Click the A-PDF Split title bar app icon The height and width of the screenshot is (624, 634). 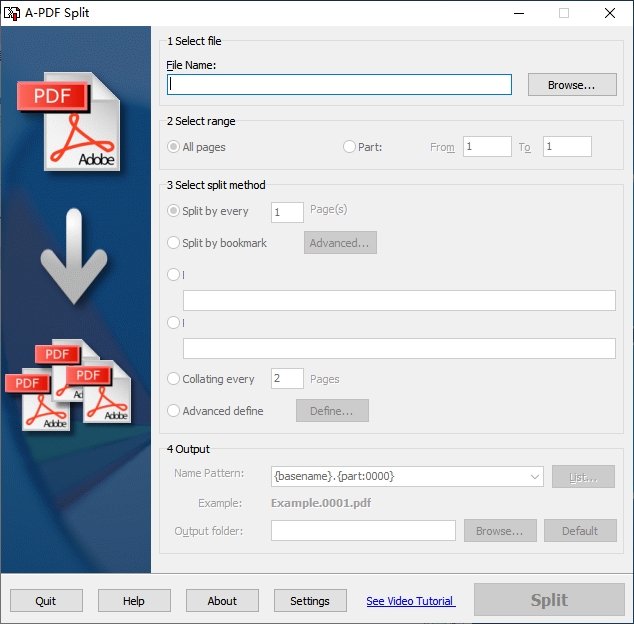click(x=12, y=13)
